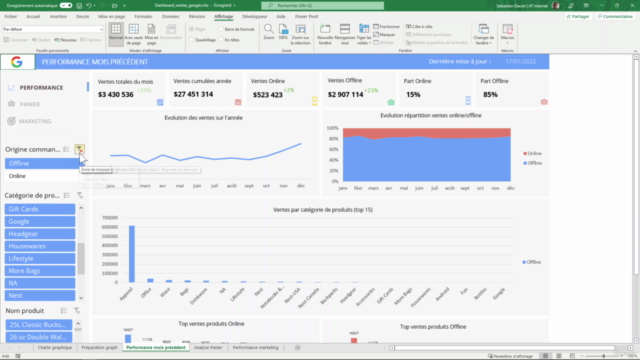Select 'Gift Cards' category slicer item
640x360 pixels.
(x=40, y=209)
